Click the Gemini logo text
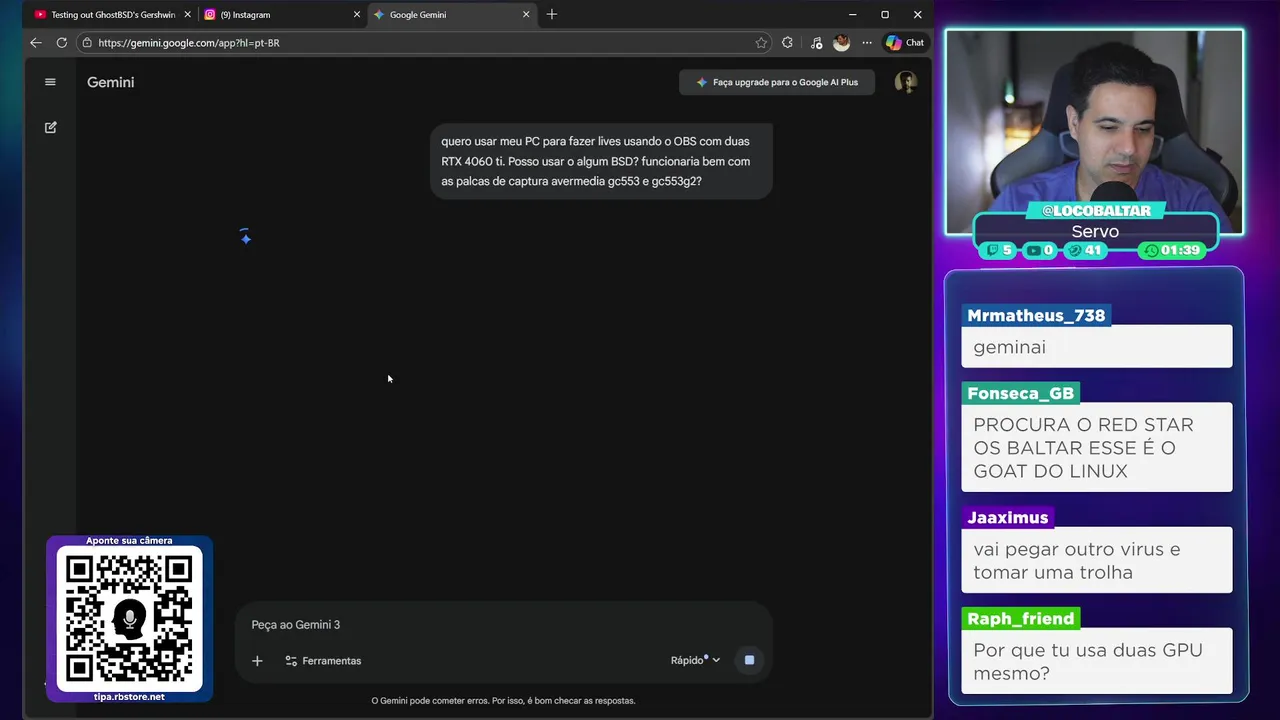This screenshot has width=1280, height=720. (x=110, y=82)
